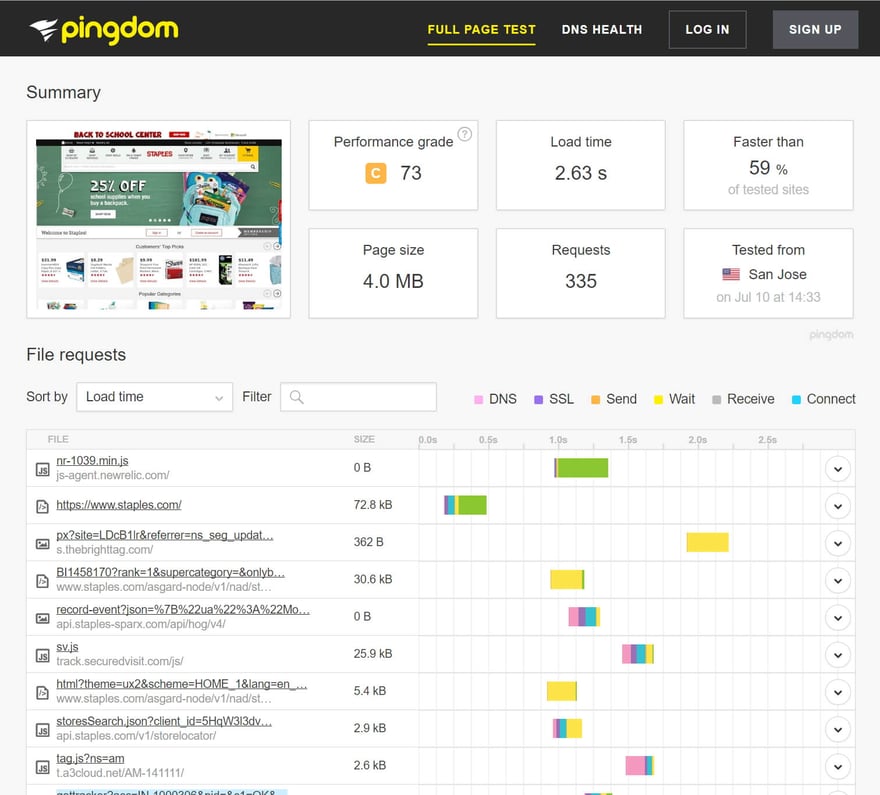This screenshot has width=880, height=795.
Task: Expand the tag.js?ns=am request details
Action: 838,767
